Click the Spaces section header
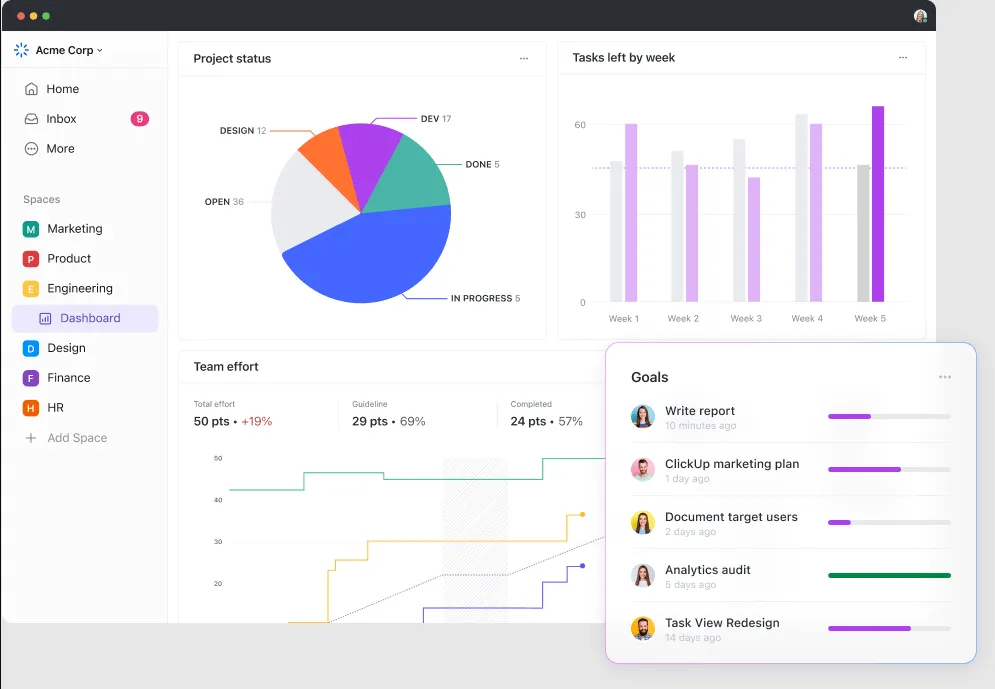 point(42,199)
